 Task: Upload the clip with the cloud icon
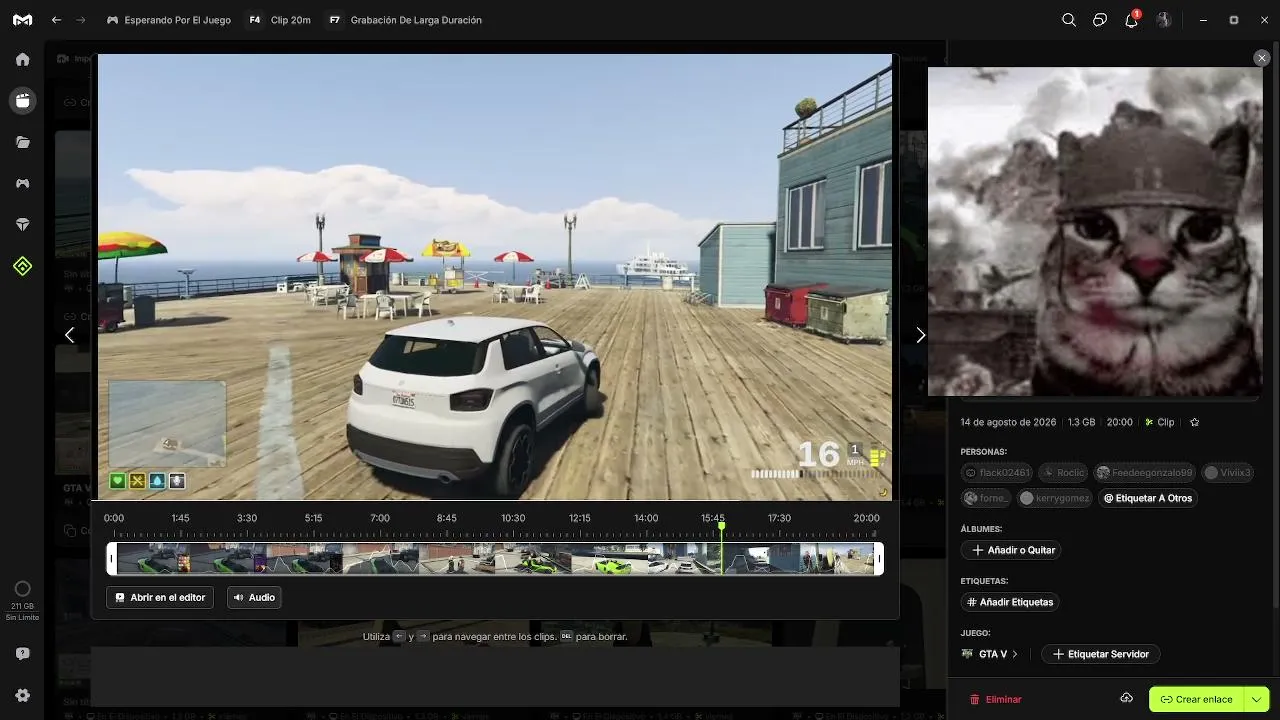(x=1126, y=698)
